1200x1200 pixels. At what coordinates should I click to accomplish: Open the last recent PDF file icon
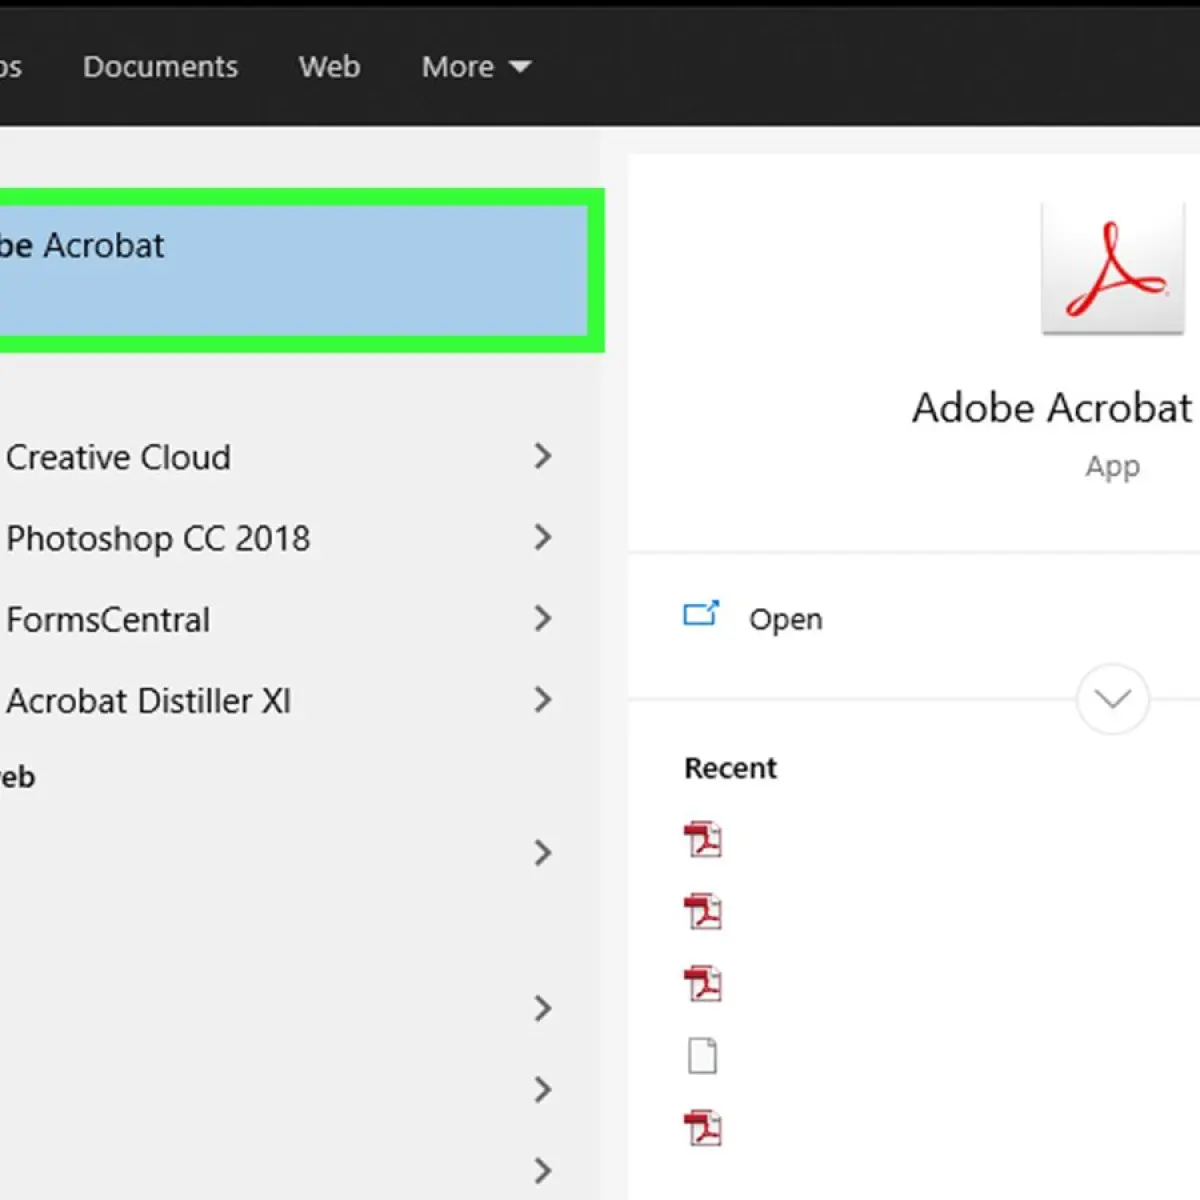click(x=703, y=1127)
